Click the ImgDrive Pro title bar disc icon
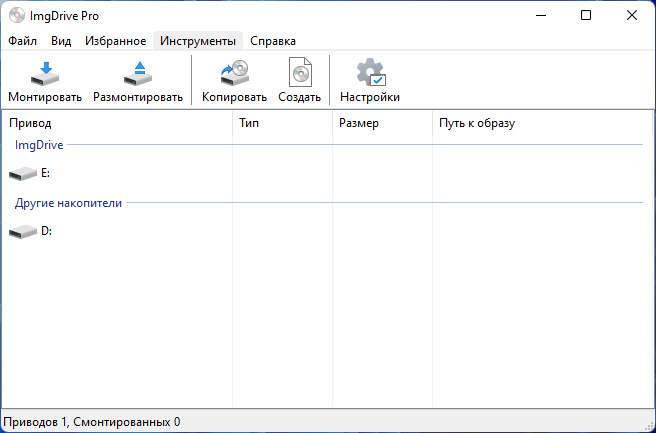 tap(17, 15)
